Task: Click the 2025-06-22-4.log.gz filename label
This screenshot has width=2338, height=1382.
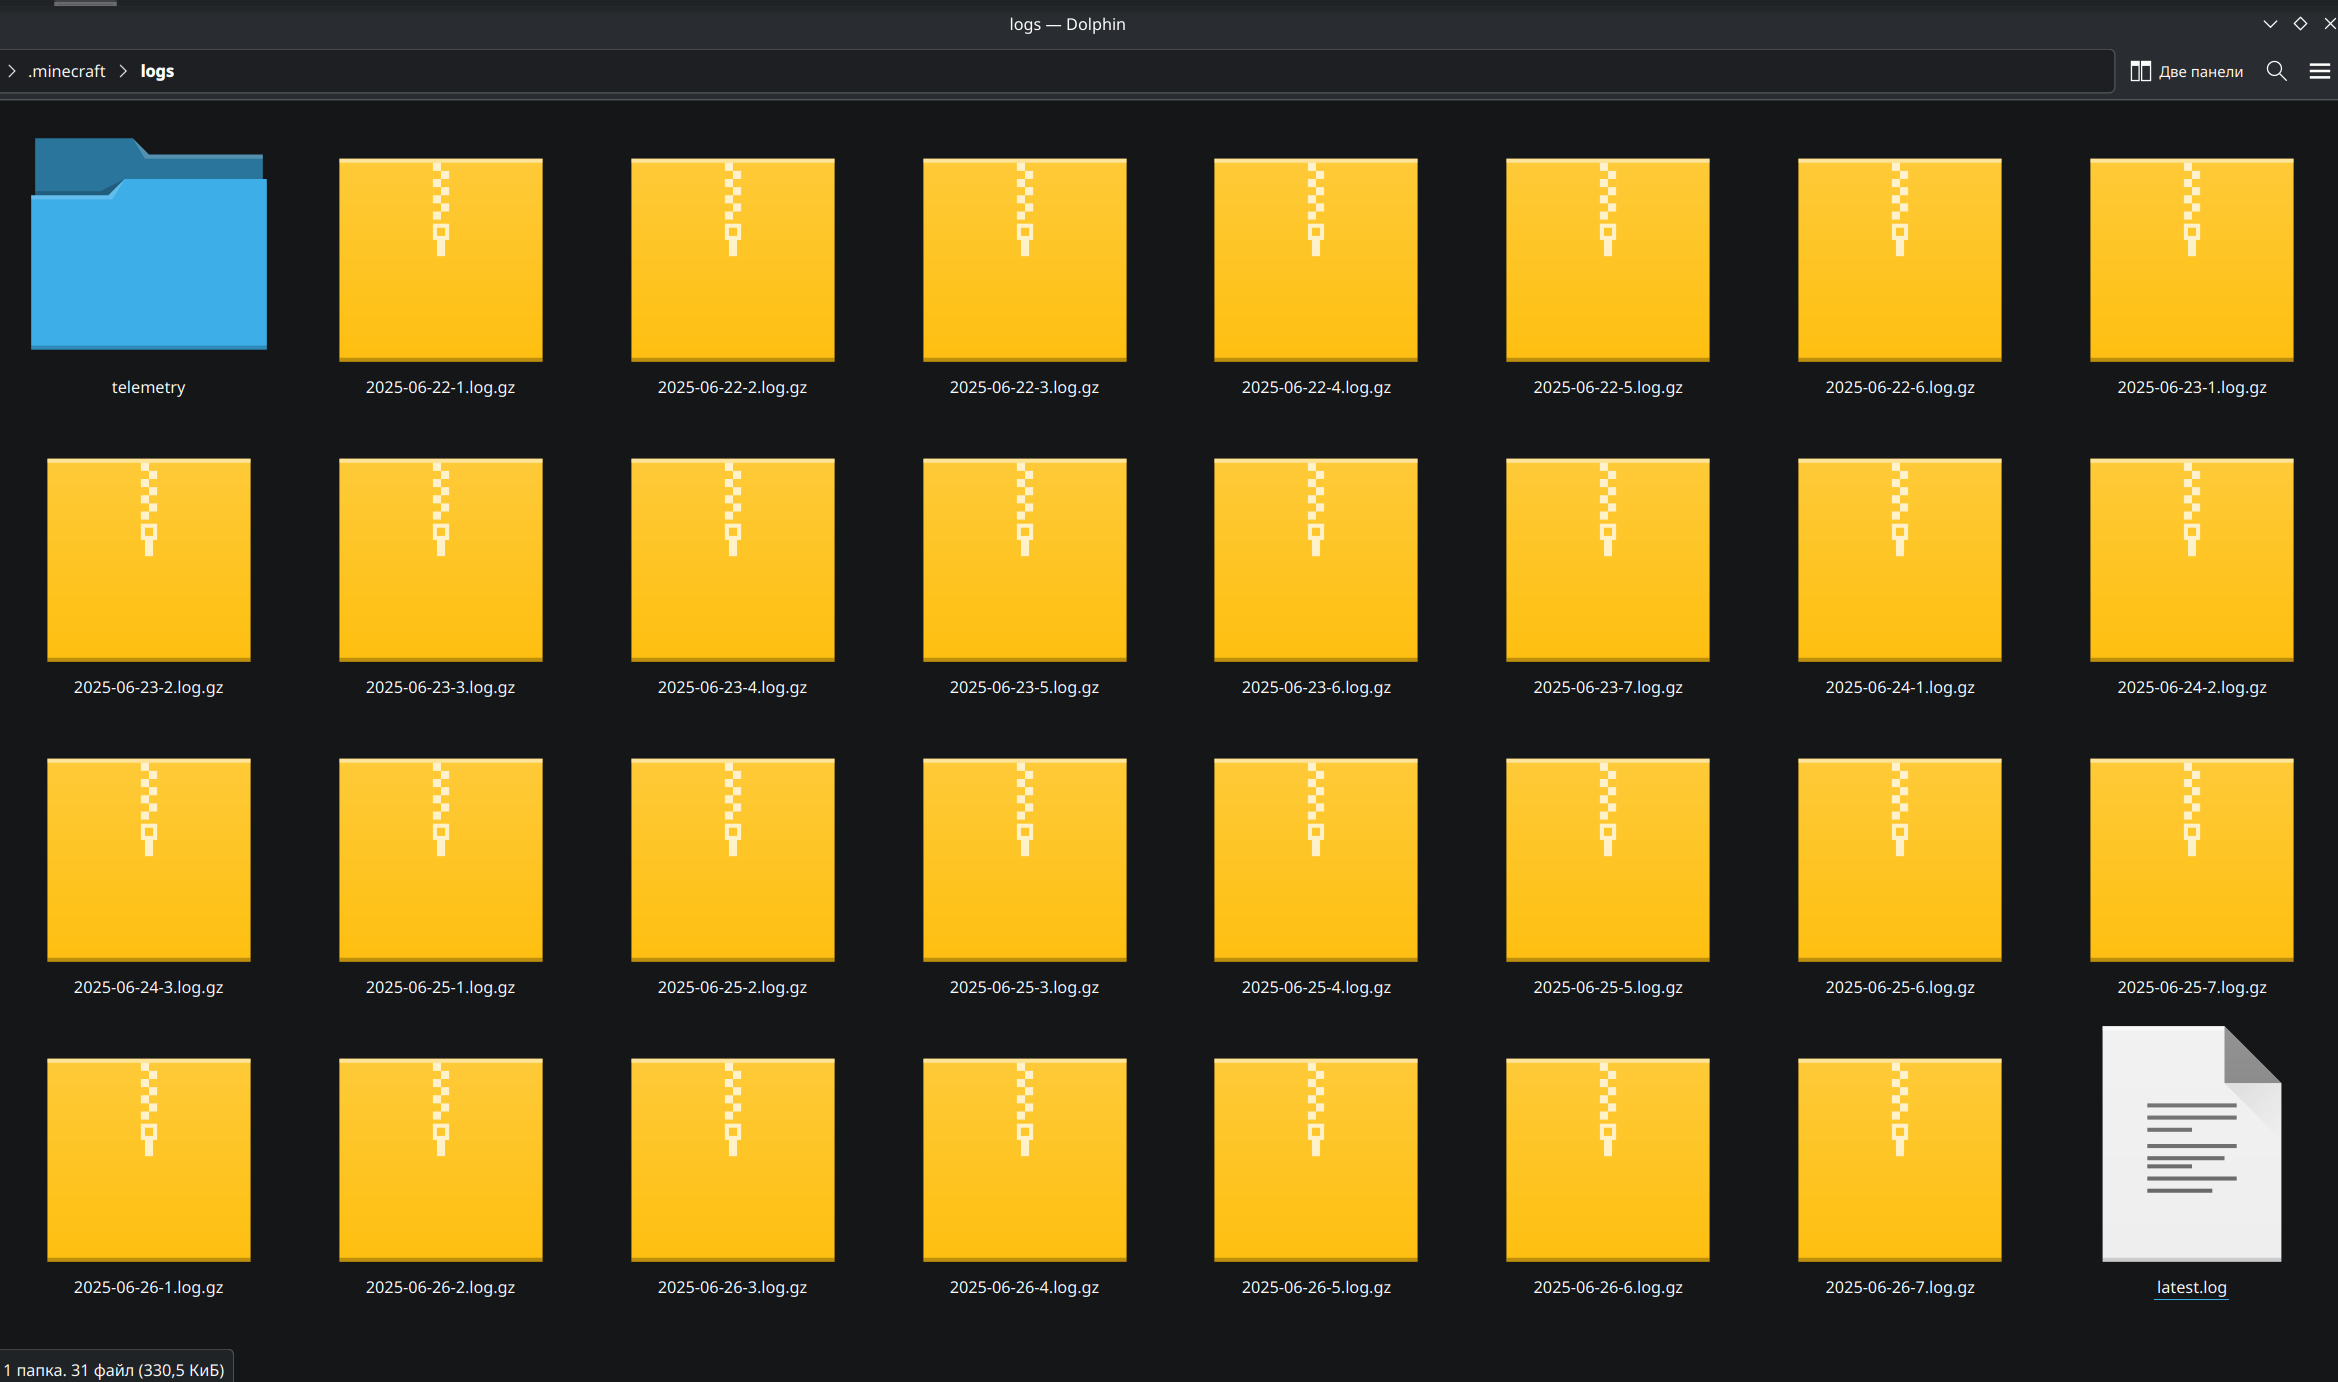Action: tap(1315, 387)
